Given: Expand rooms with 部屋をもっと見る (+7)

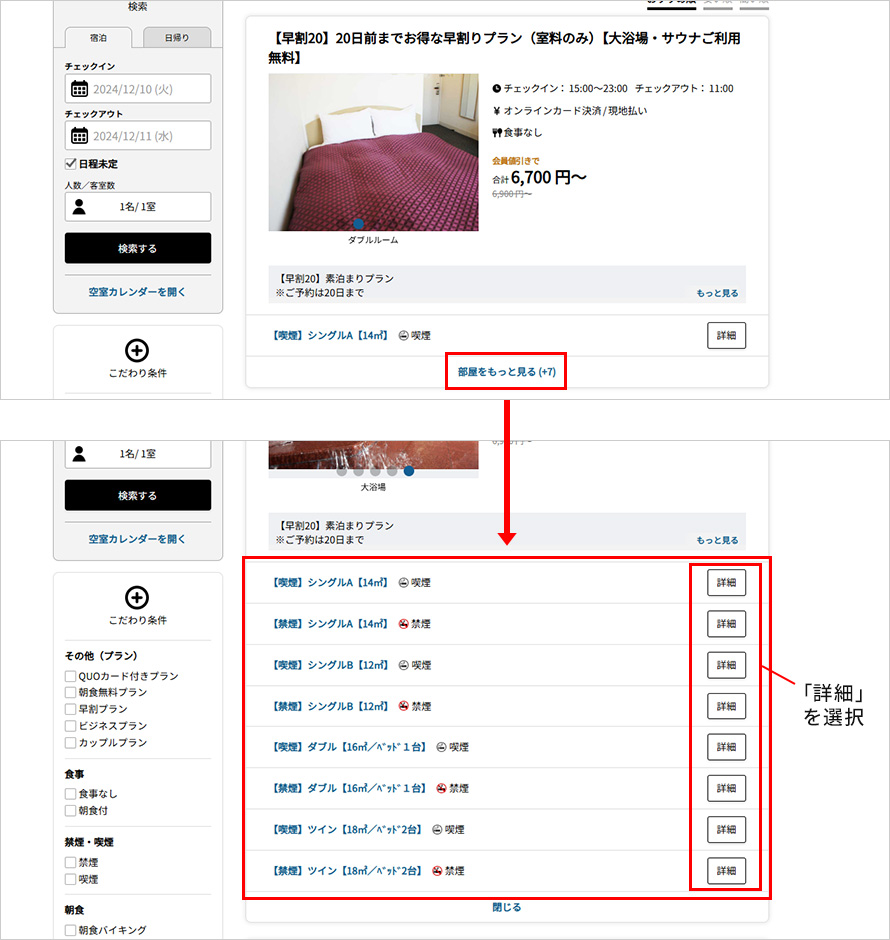Looking at the screenshot, I should 506,372.
